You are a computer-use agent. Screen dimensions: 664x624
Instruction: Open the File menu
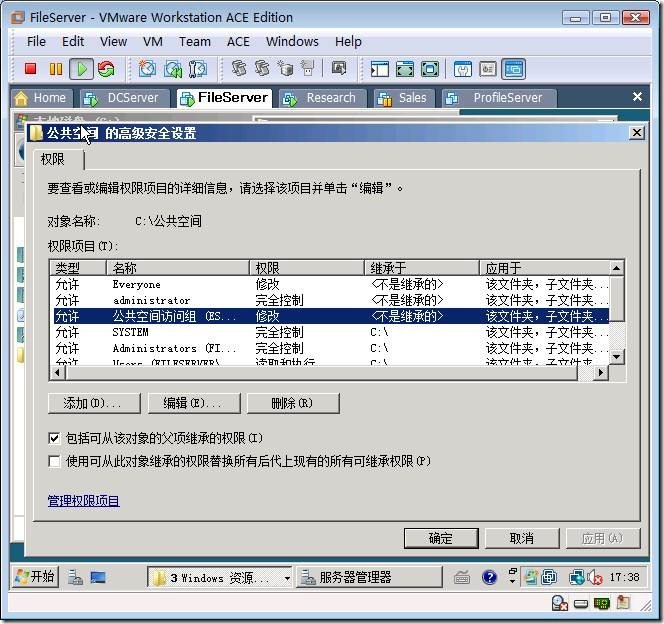click(x=36, y=41)
